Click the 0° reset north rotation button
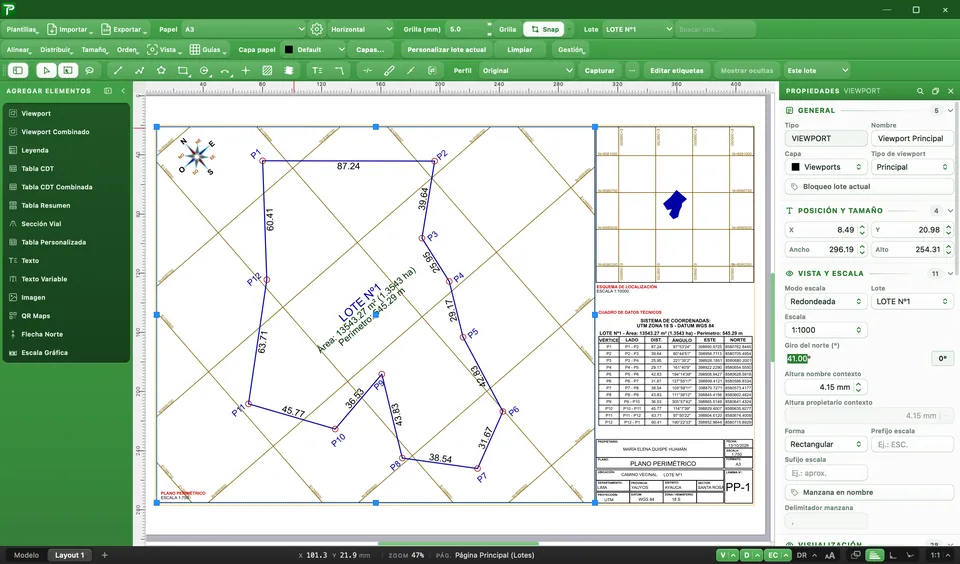 [942, 359]
